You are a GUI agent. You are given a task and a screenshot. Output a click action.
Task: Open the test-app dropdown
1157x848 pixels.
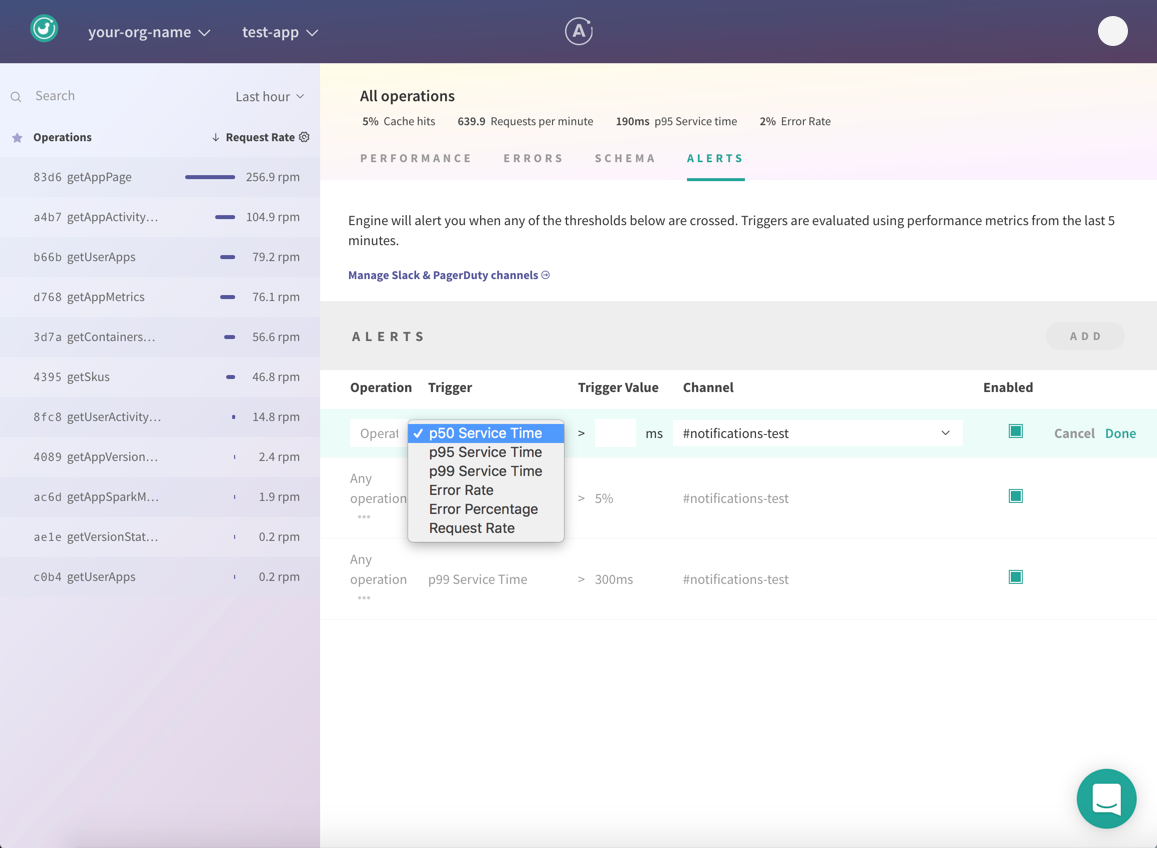pos(280,32)
